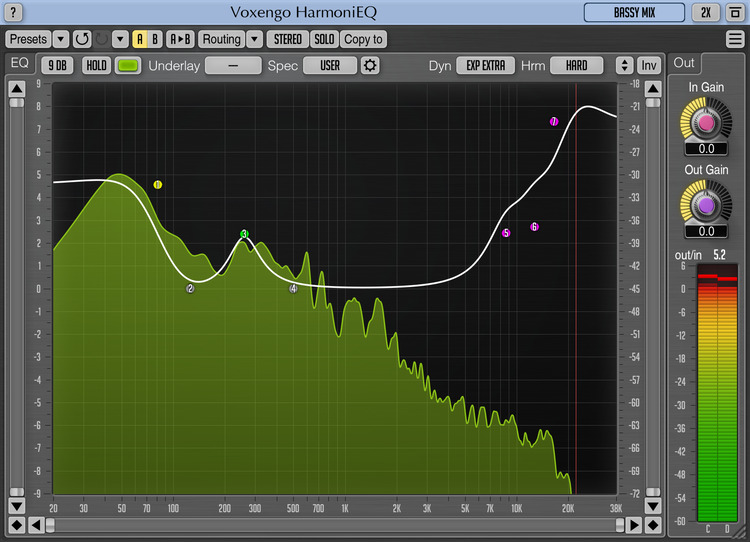This screenshot has height=542, width=750.
Task: Select magenta EQ band point 6
Action: 534,227
